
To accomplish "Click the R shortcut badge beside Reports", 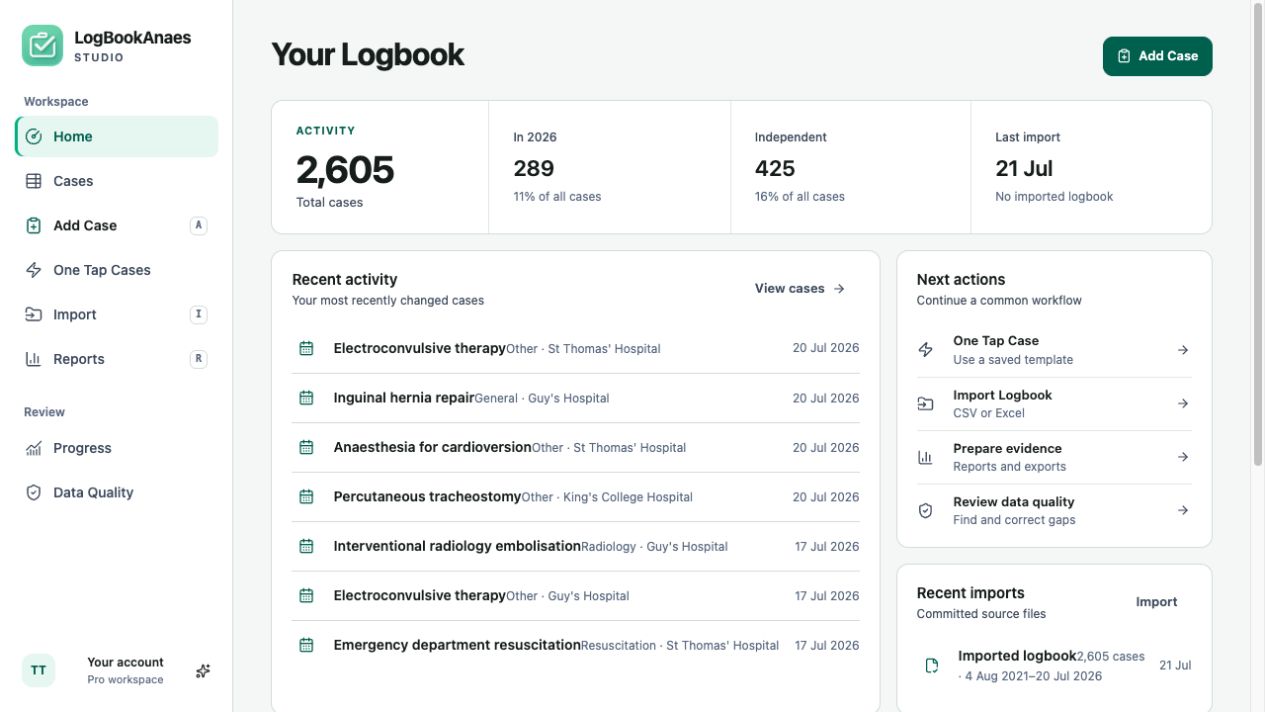I will 198,359.
